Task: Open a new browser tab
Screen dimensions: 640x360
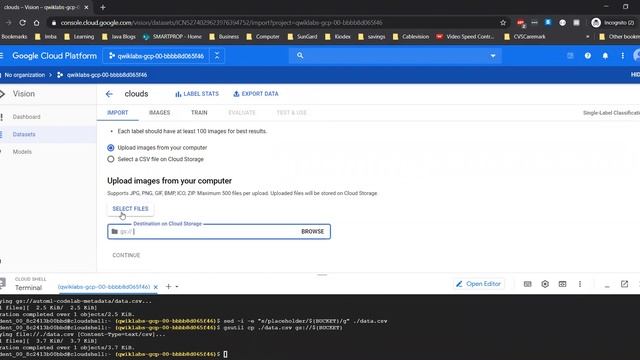Action: 103,7
